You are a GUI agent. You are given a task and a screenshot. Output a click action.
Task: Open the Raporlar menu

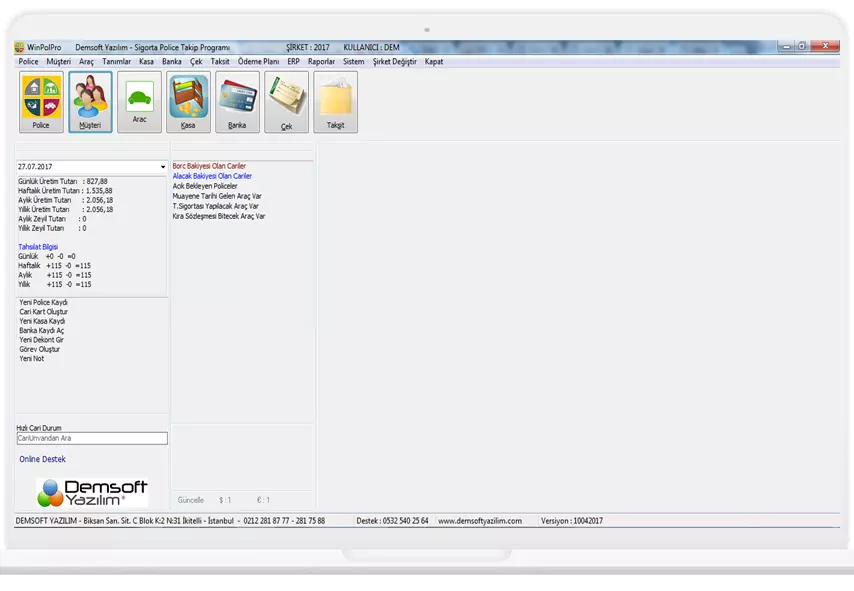coord(321,62)
